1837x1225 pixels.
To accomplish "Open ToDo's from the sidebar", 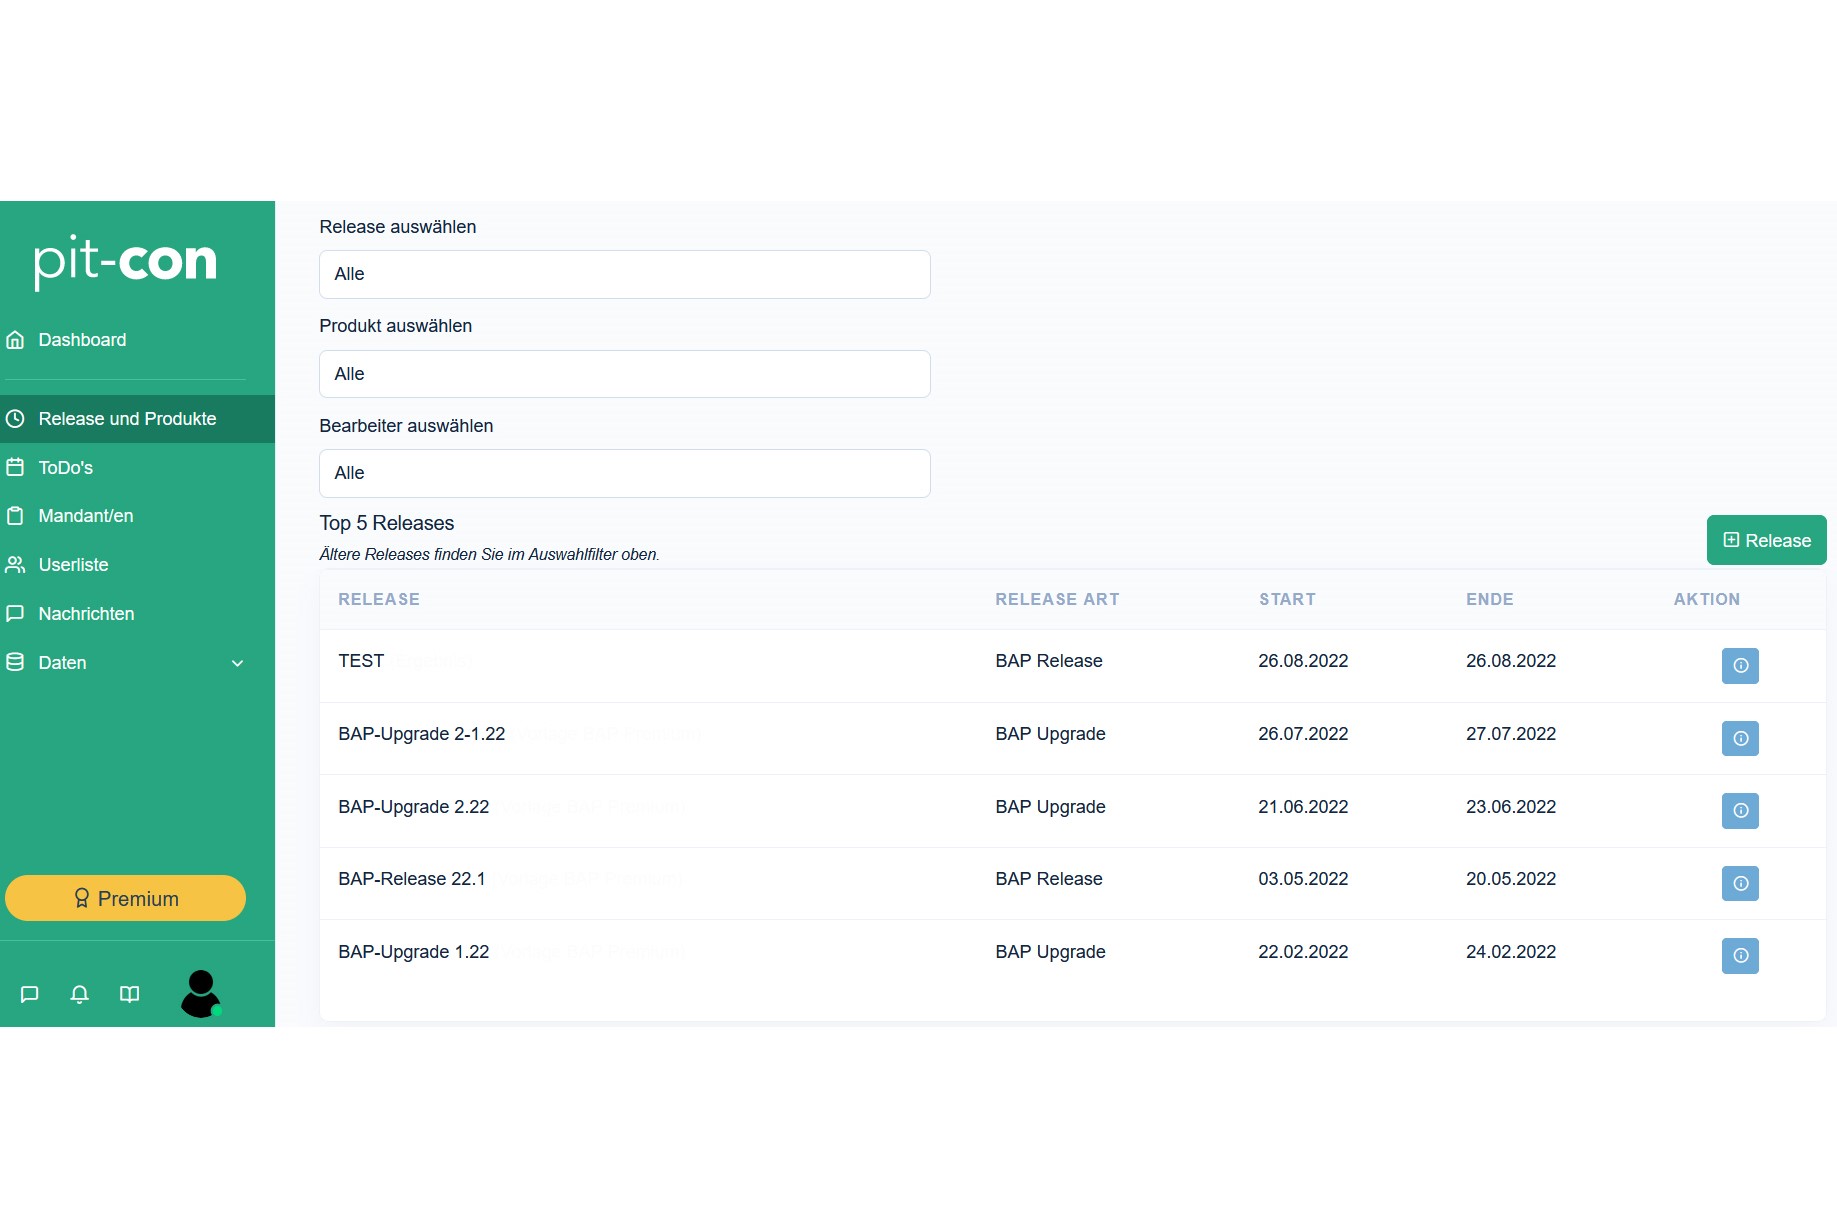I will point(65,468).
